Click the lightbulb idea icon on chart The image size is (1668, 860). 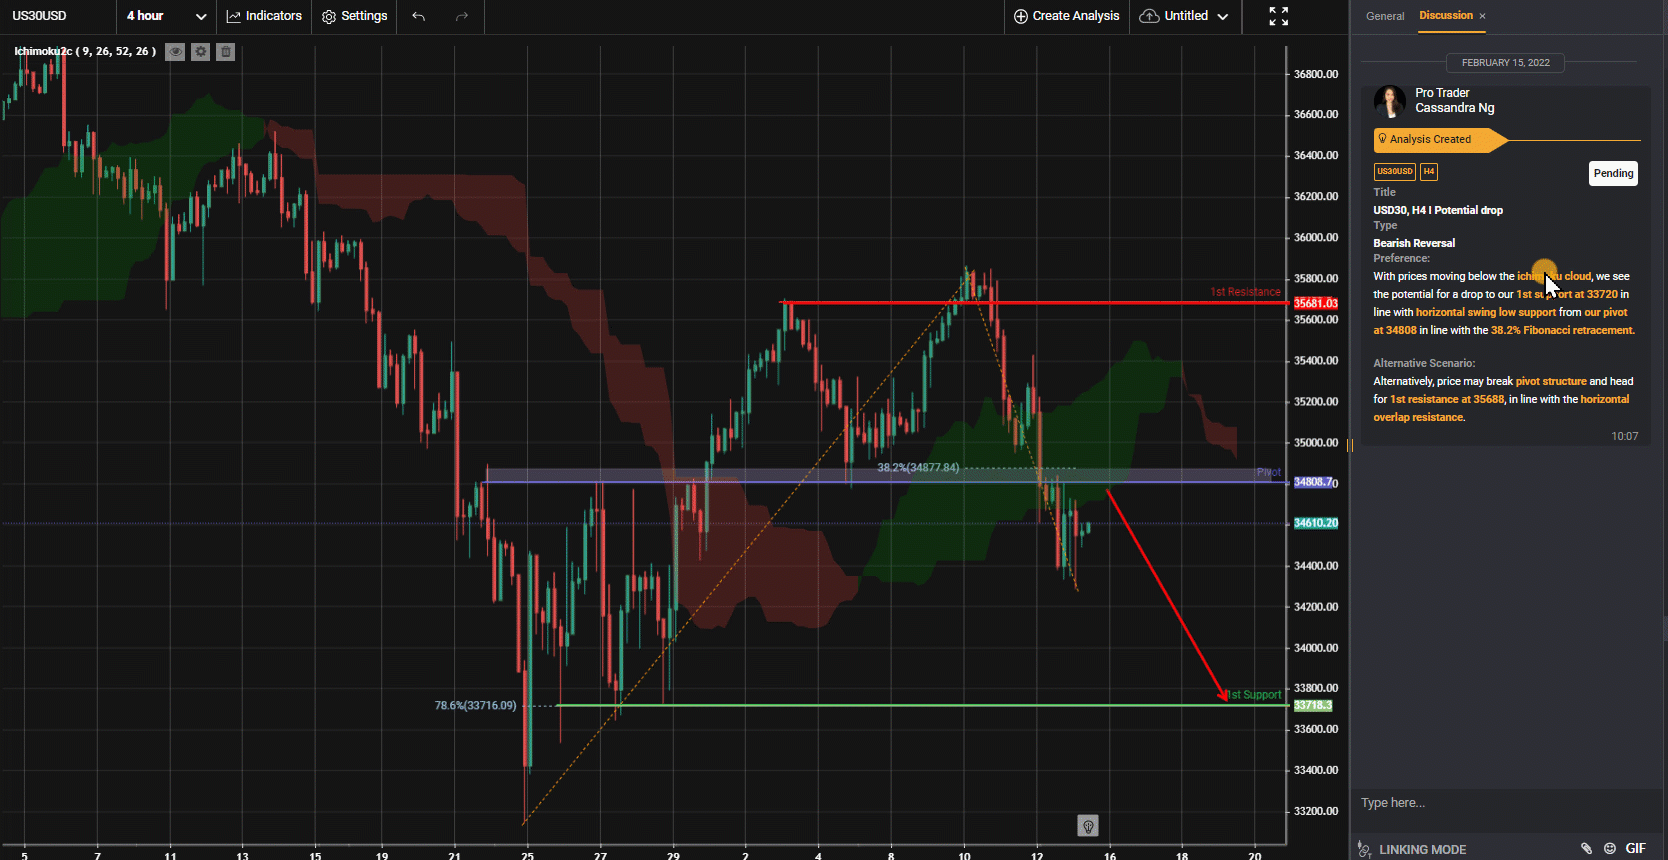point(1088,826)
